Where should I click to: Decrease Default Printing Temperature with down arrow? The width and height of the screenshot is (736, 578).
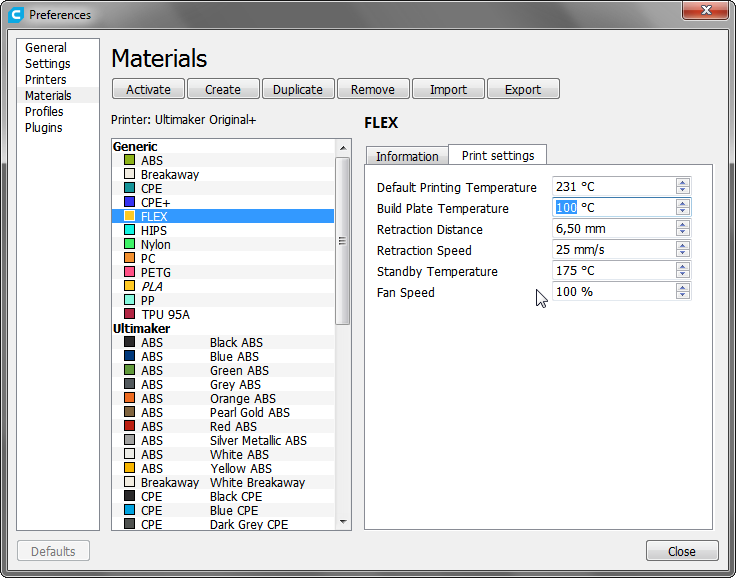682,190
